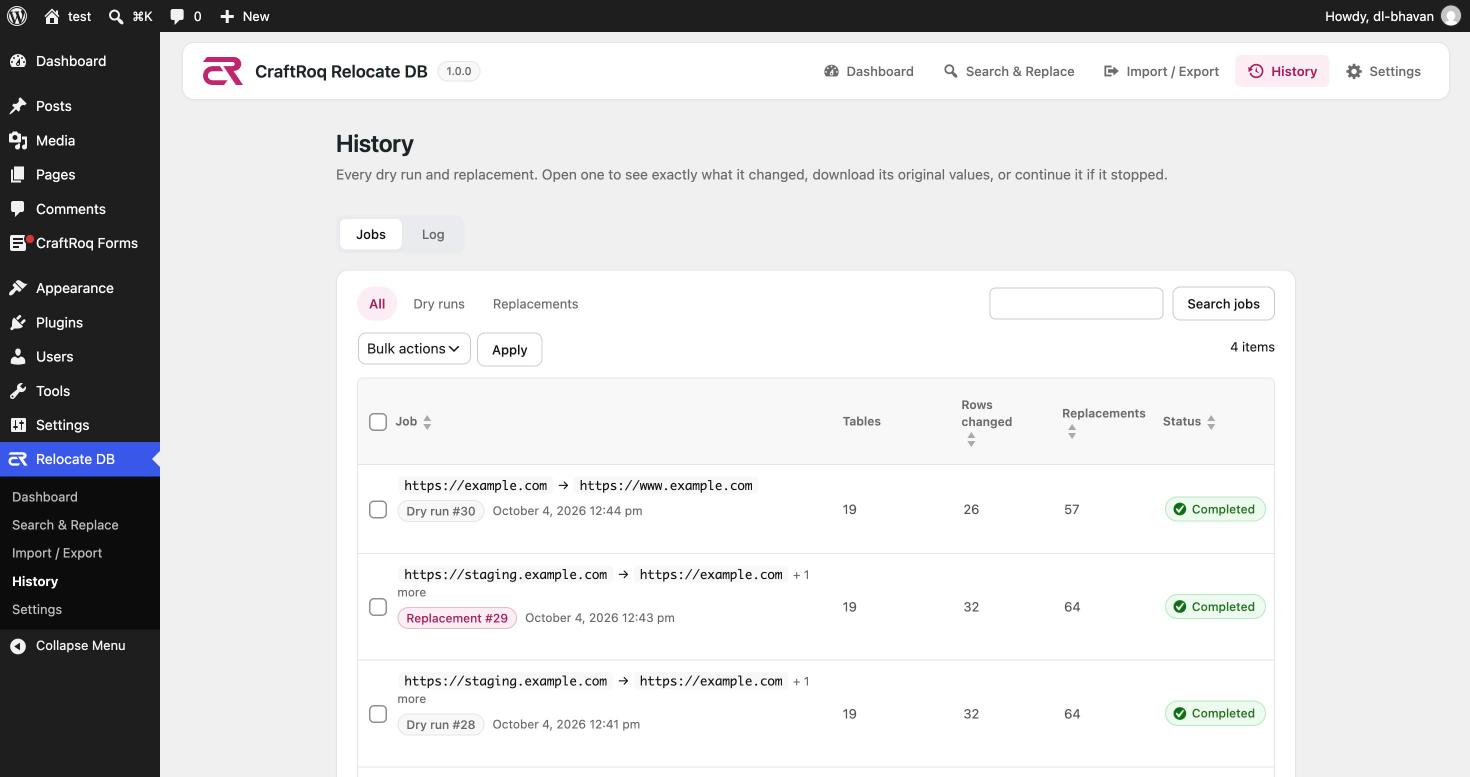Open Appearance in the WordPress sidebar

80,288
